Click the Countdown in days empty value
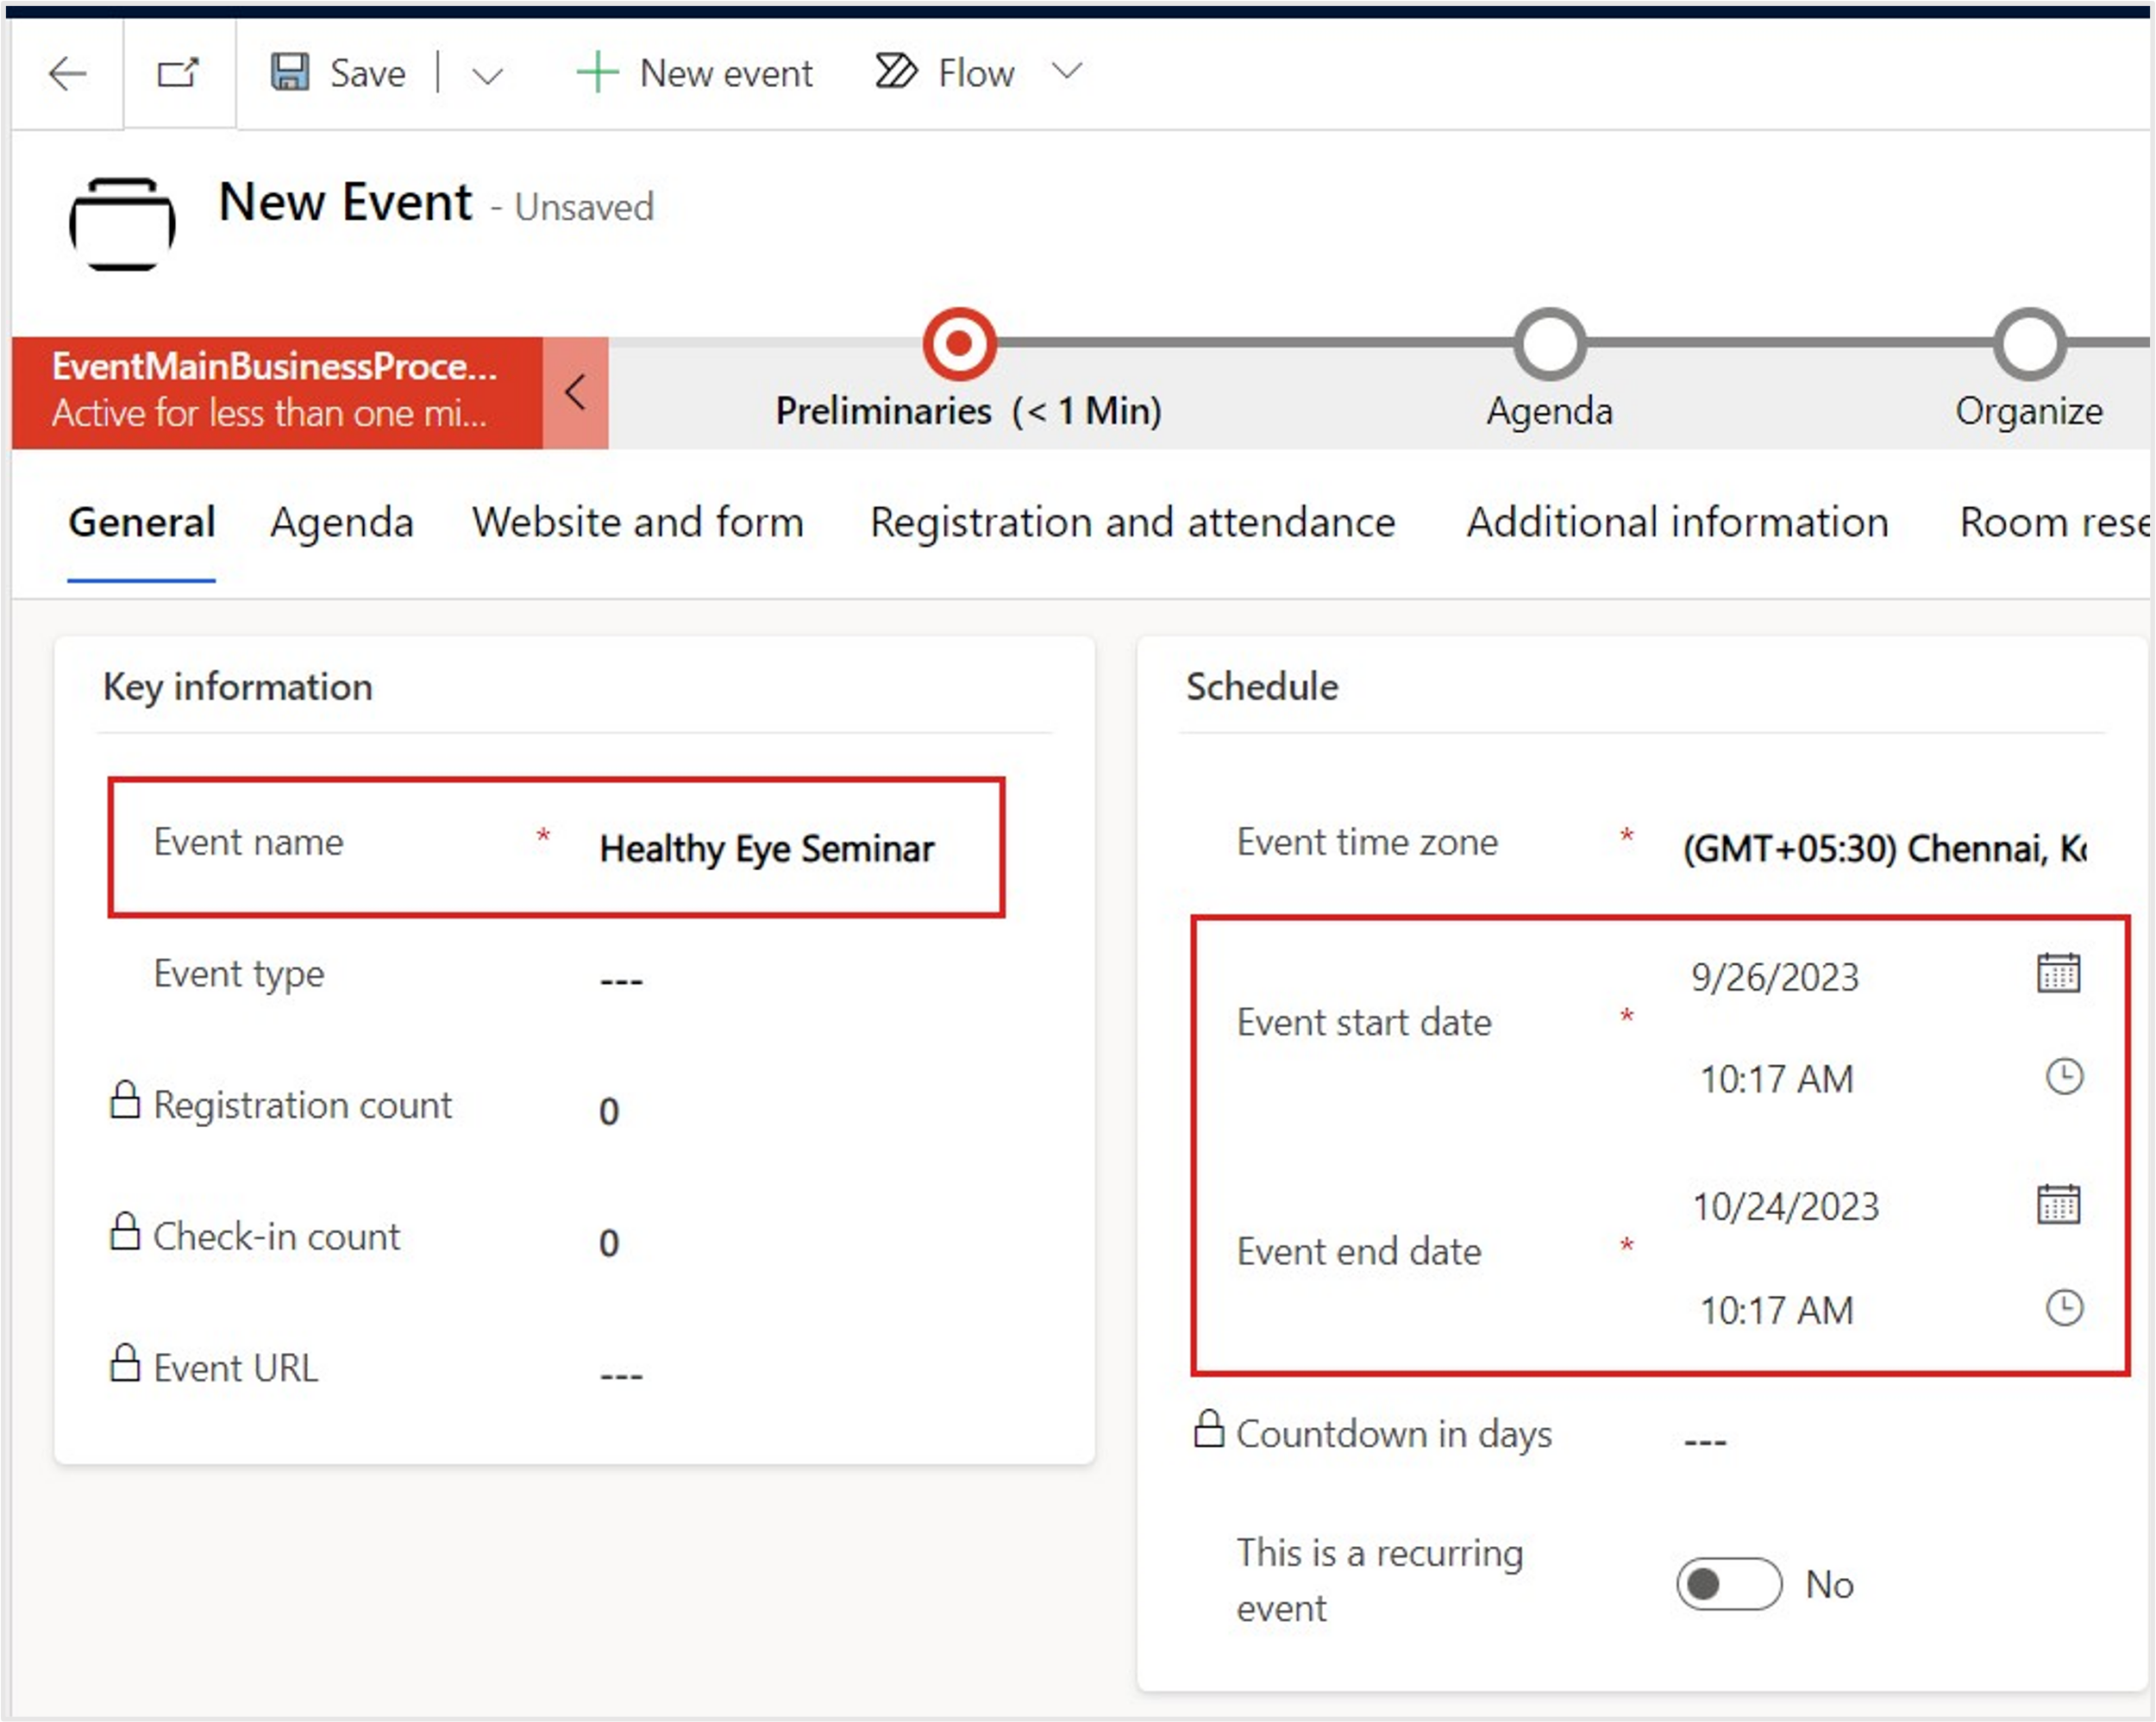The image size is (2156, 1722). [x=1705, y=1442]
